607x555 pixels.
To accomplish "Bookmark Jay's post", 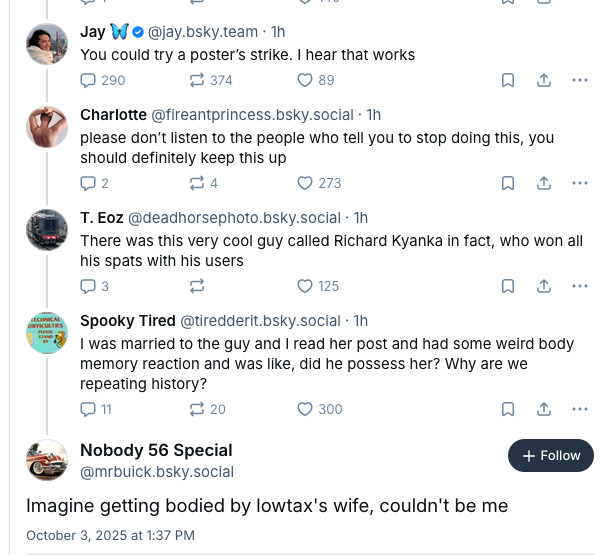I will coord(508,80).
